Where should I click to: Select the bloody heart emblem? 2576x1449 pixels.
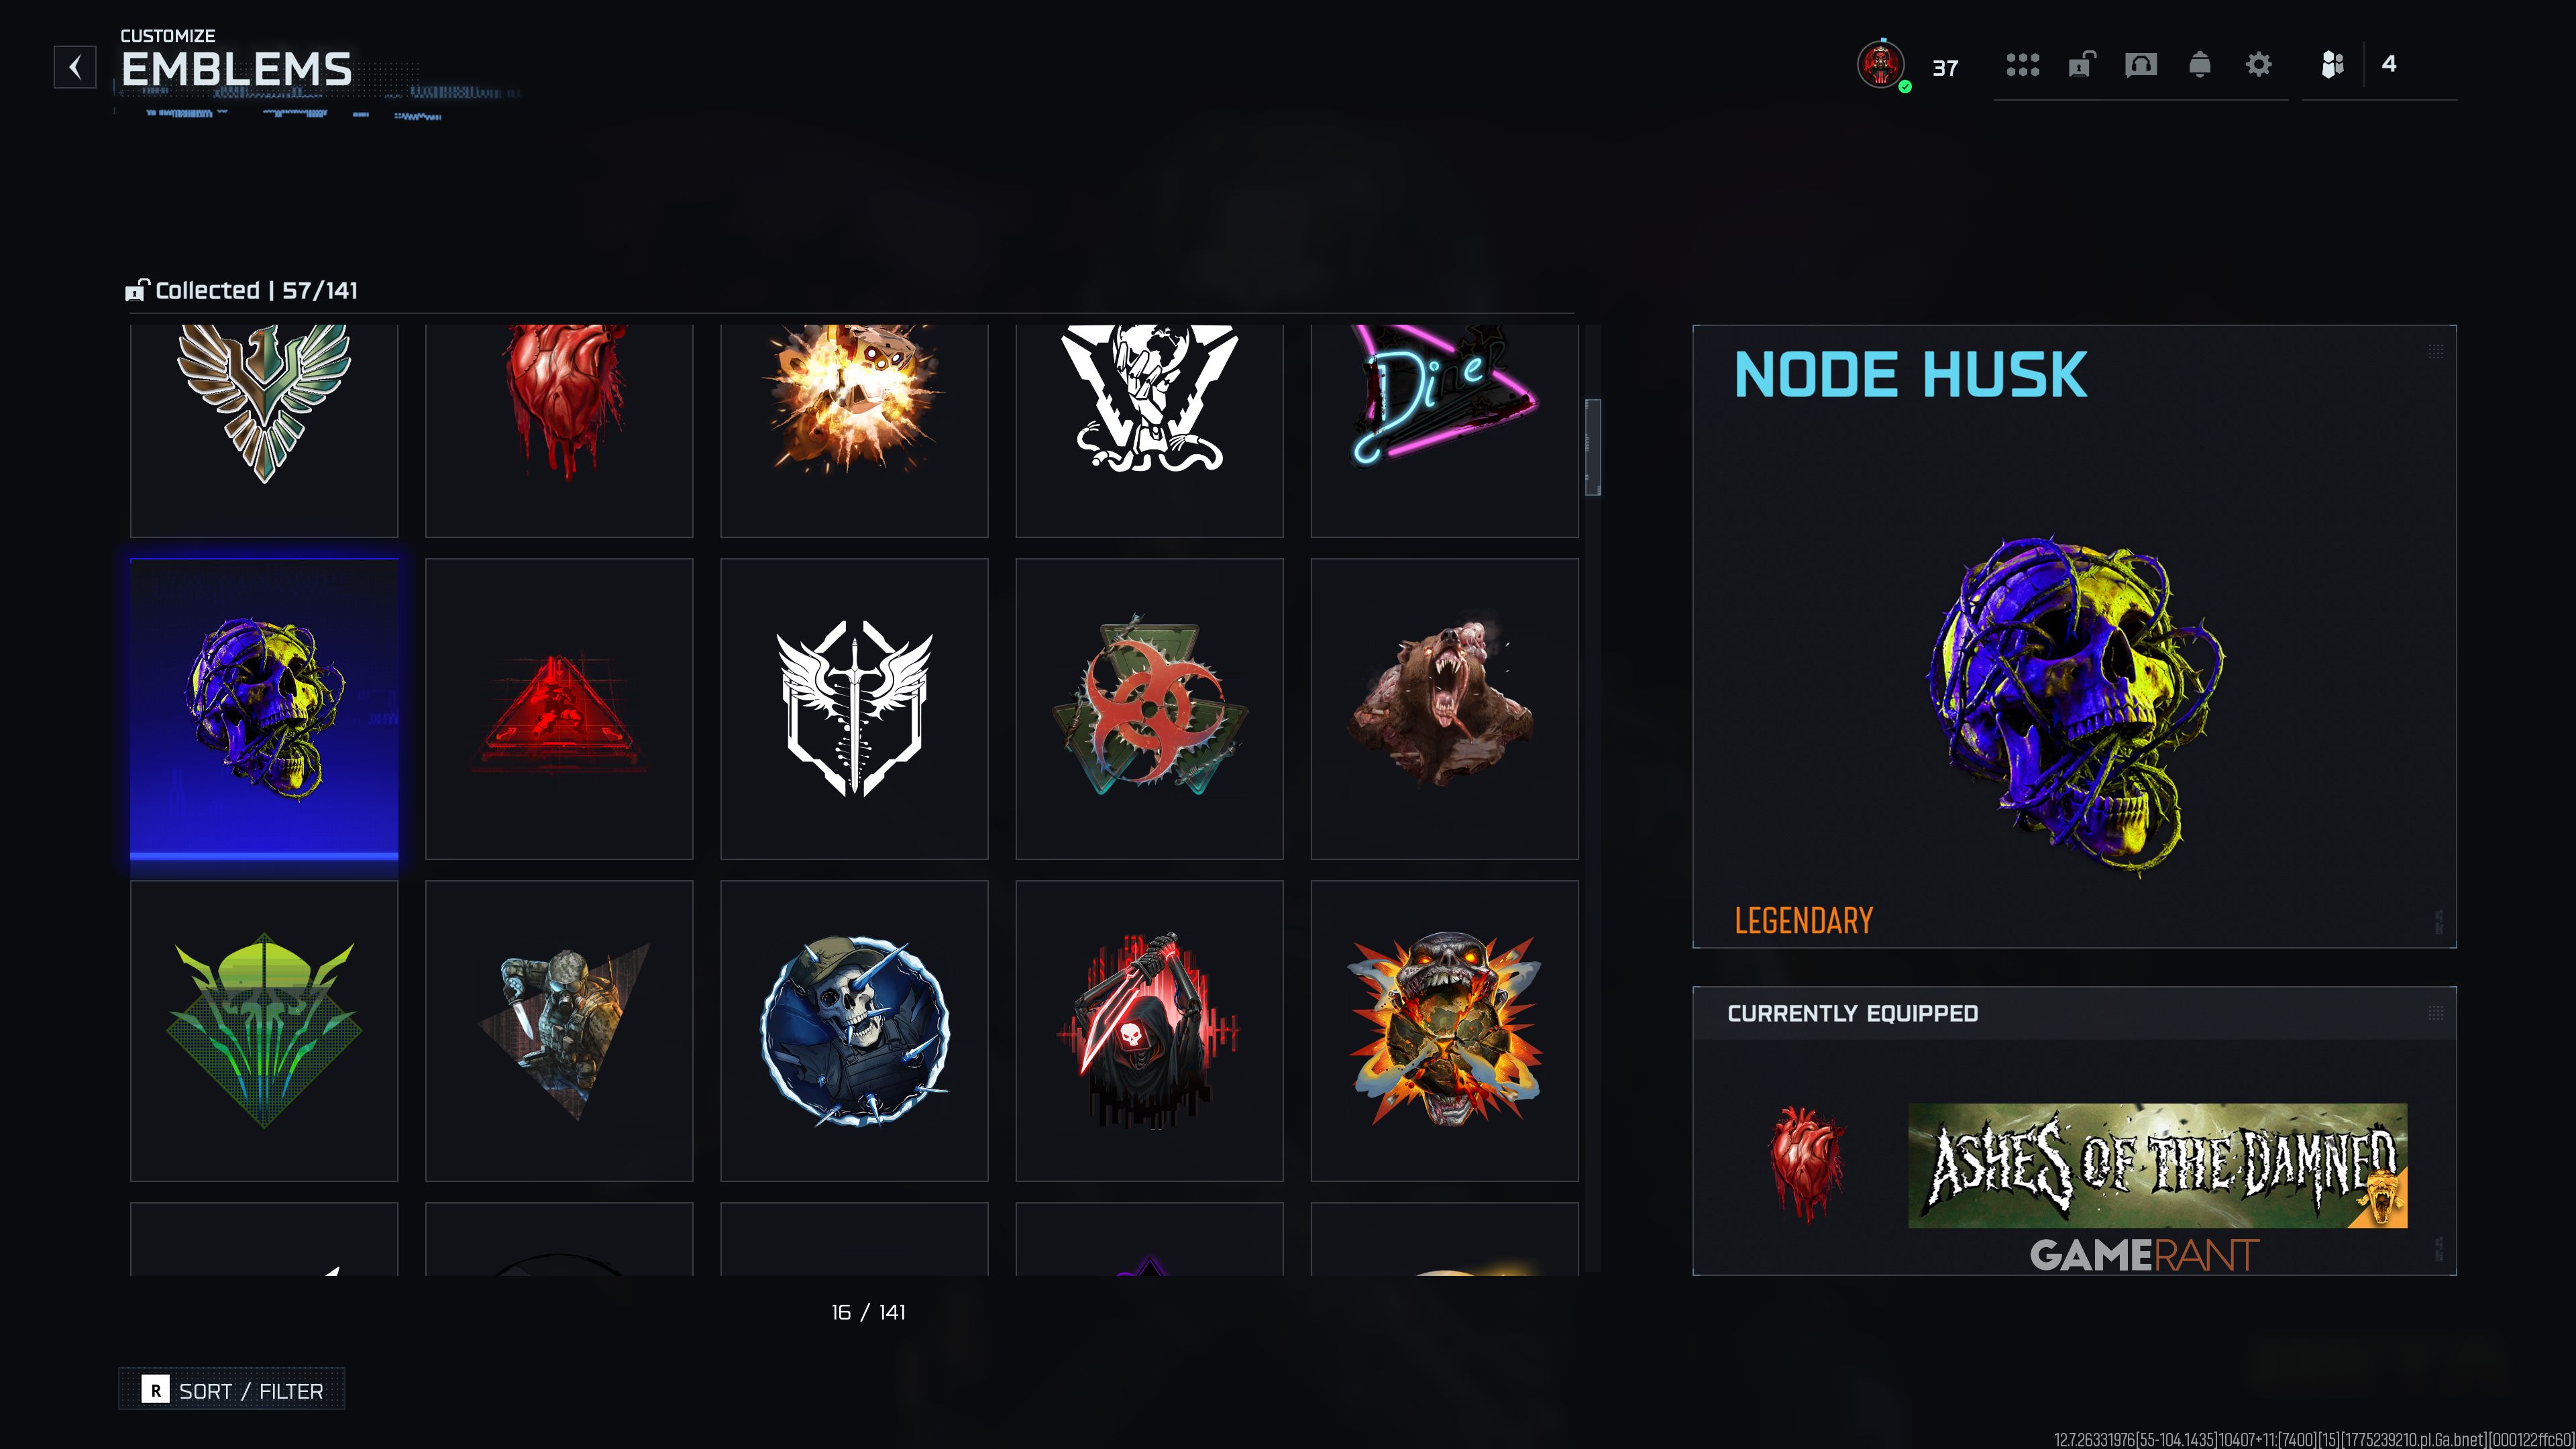point(559,430)
